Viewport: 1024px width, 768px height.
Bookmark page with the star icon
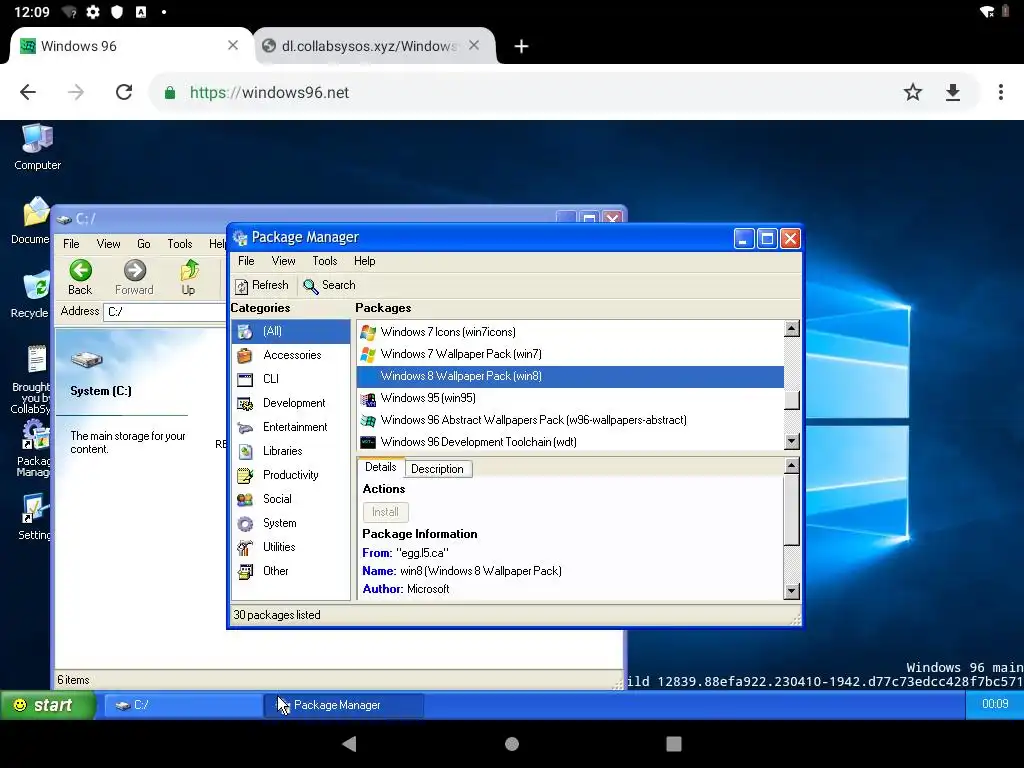912,93
